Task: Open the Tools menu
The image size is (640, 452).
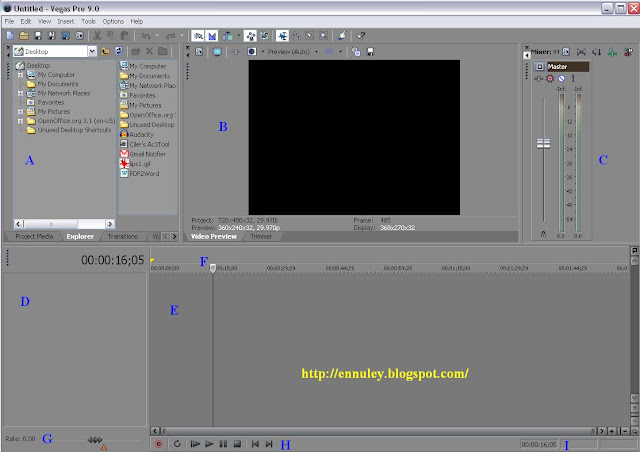Action: coord(88,21)
